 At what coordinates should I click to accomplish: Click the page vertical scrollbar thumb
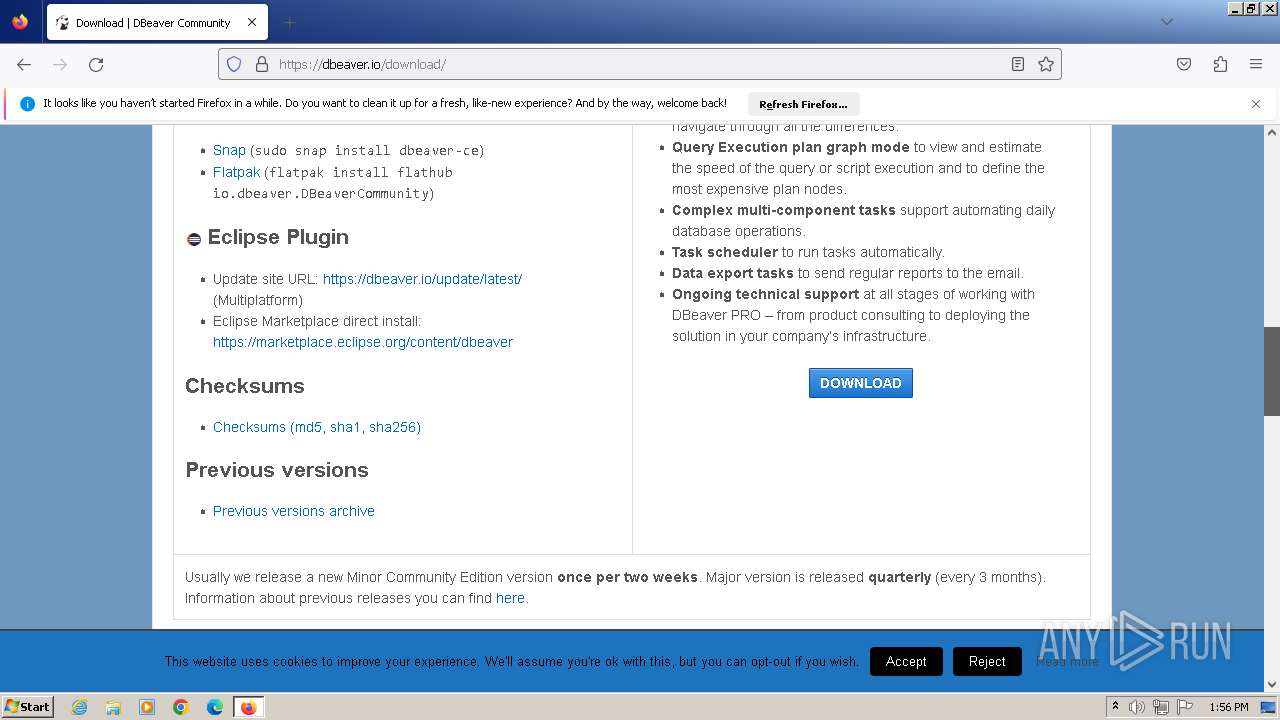point(1272,371)
